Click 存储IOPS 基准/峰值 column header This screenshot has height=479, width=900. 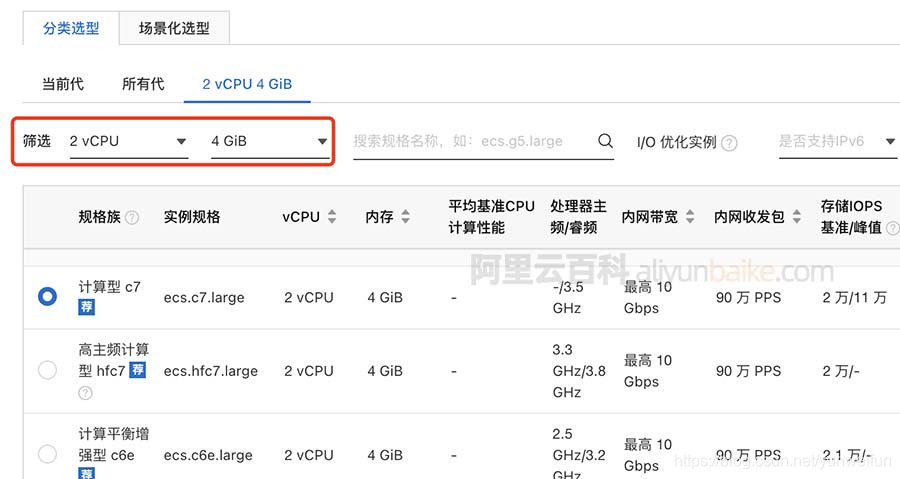(851, 217)
